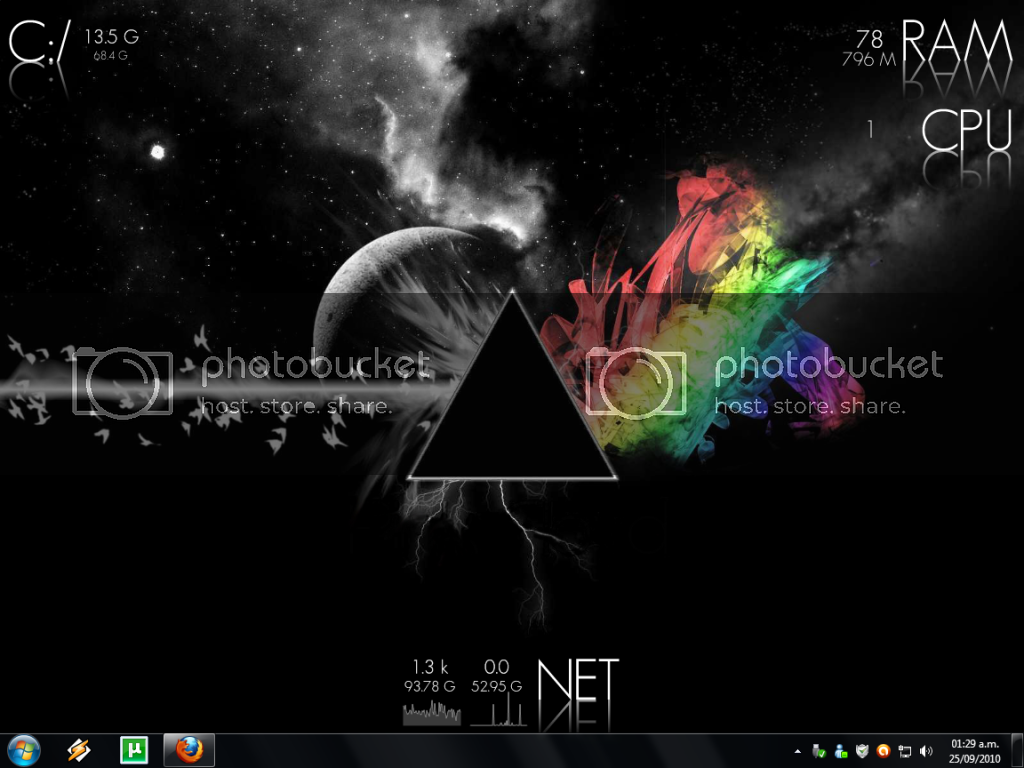Open the network connection tray icon
The width and height of the screenshot is (1024, 768).
click(904, 750)
